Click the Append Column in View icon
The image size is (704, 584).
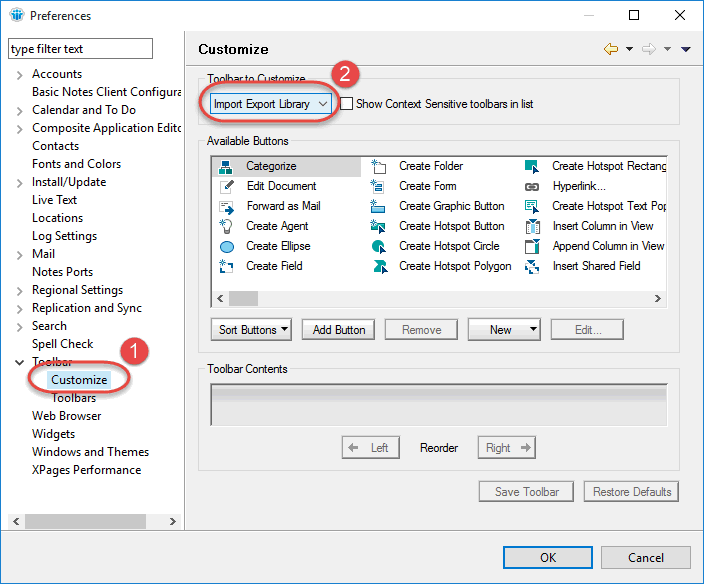(532, 246)
